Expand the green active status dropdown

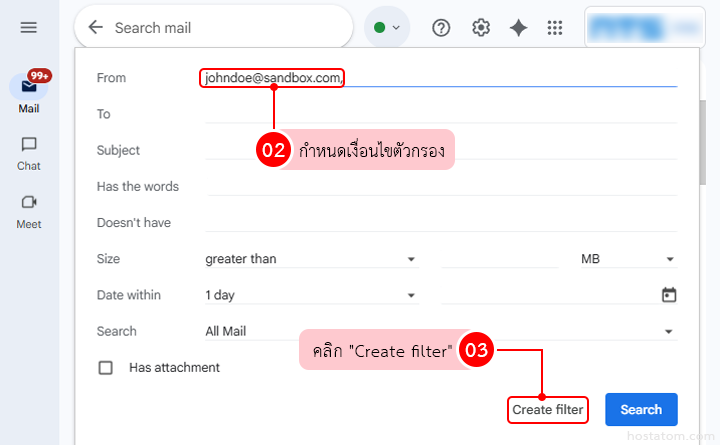(x=387, y=28)
